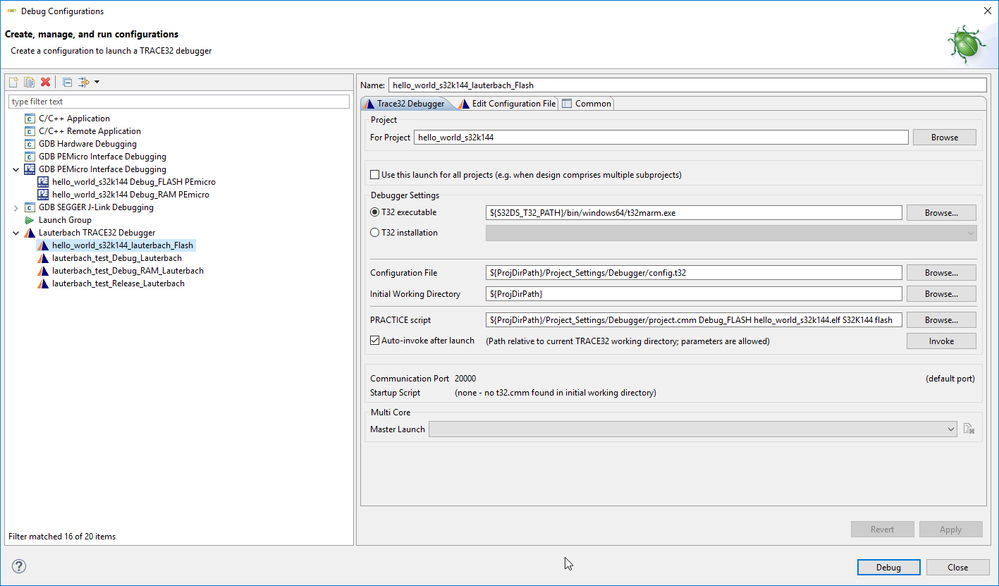Switch to the Common tab
The width and height of the screenshot is (999, 586).
pyautogui.click(x=587, y=104)
